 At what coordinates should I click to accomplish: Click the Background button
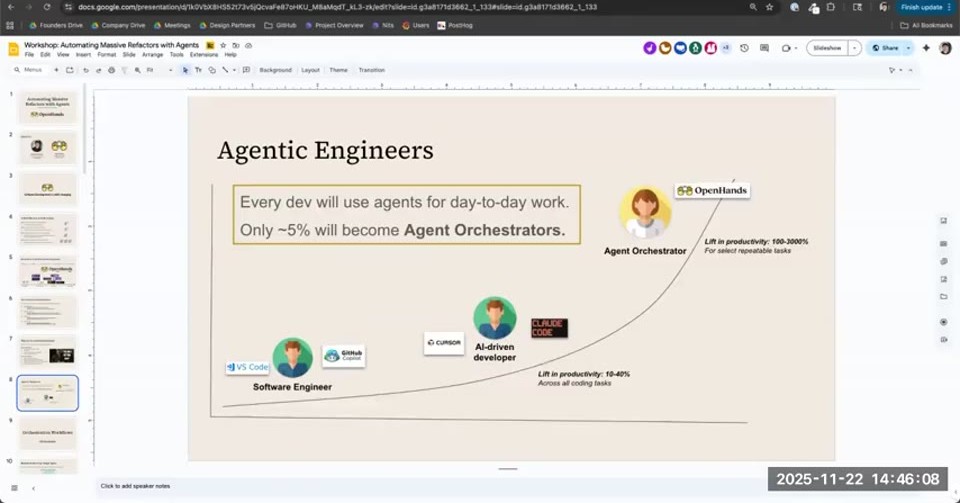(x=276, y=70)
